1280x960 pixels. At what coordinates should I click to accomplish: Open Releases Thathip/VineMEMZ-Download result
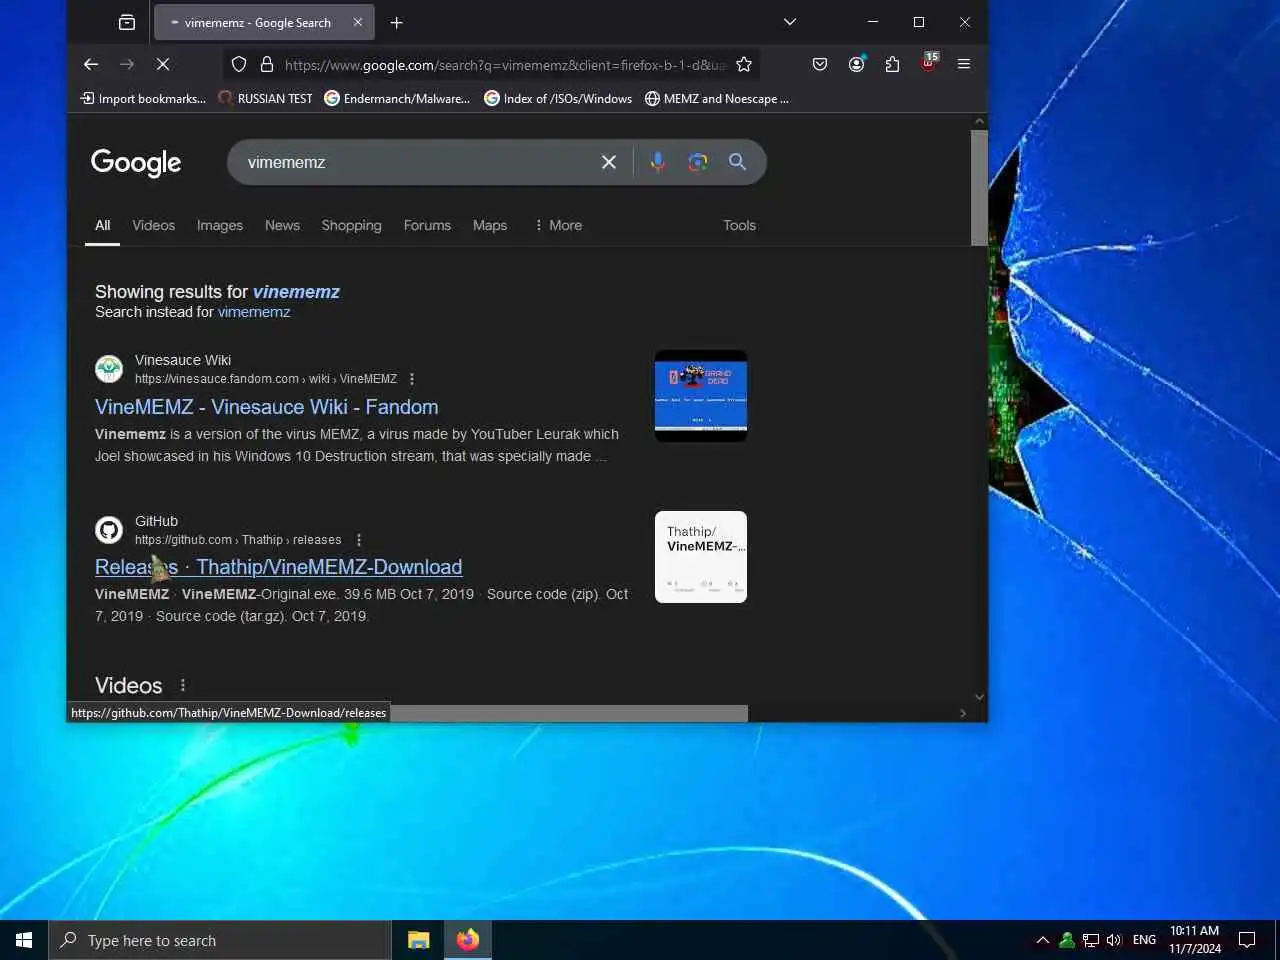pos(278,567)
